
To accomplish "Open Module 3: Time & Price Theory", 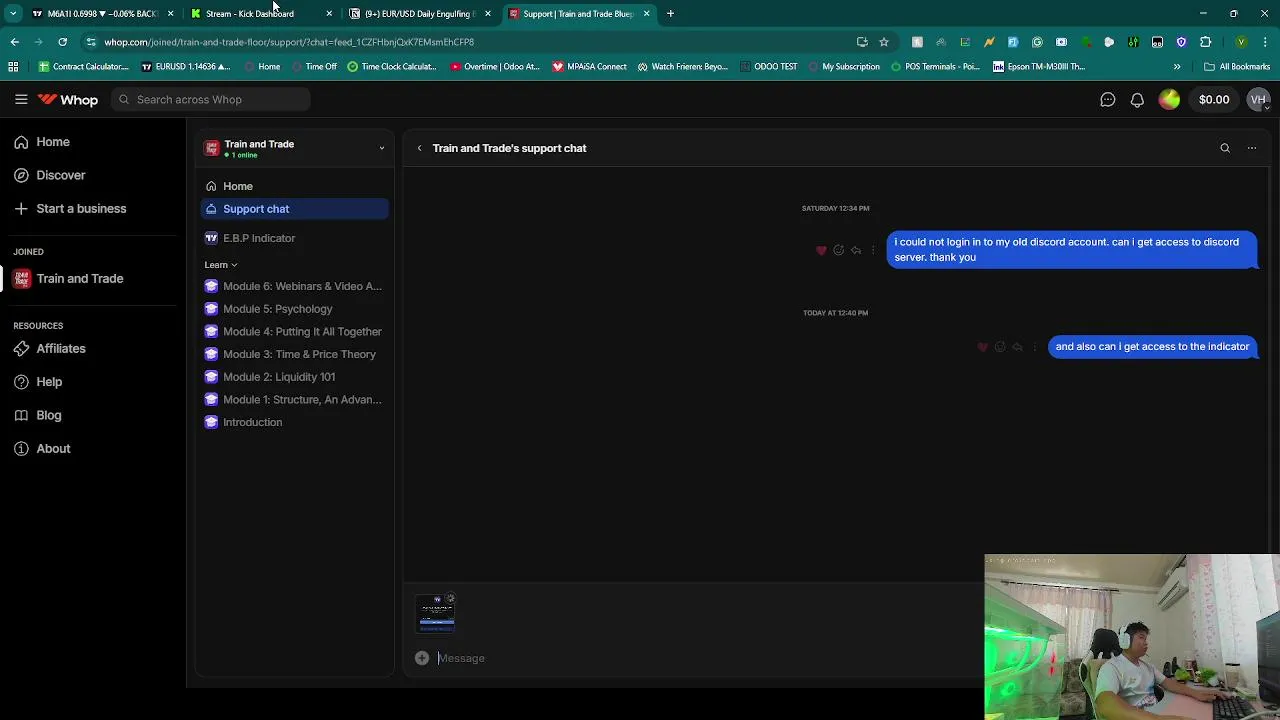I will (294, 354).
